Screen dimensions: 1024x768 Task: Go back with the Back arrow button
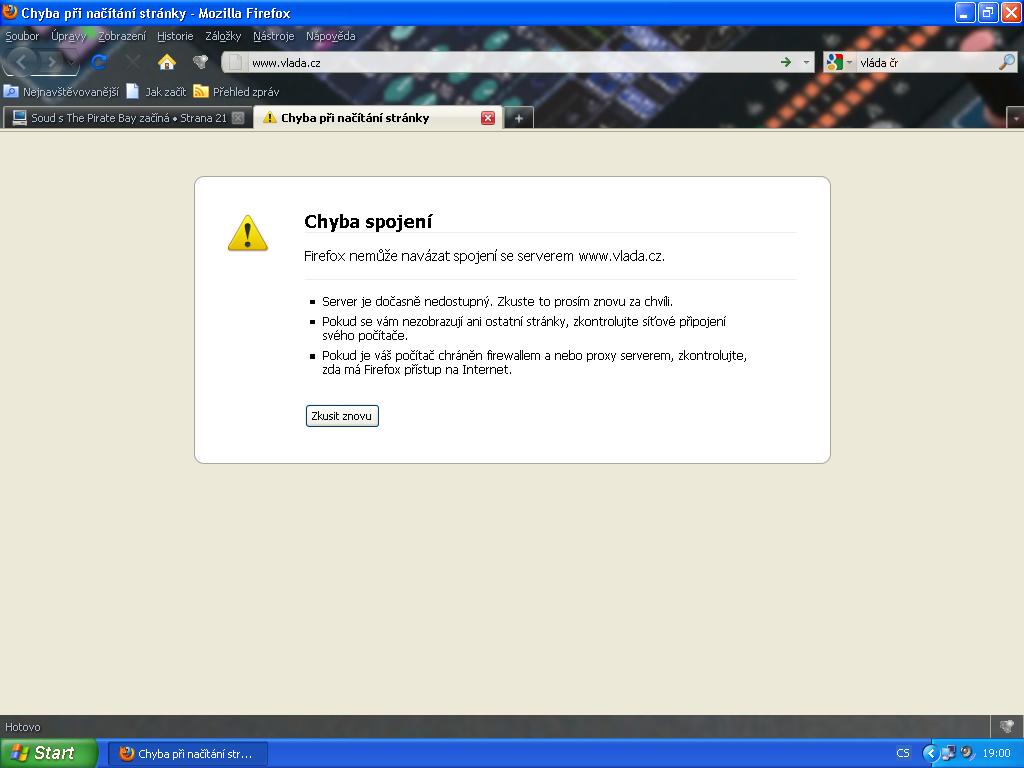[22, 62]
